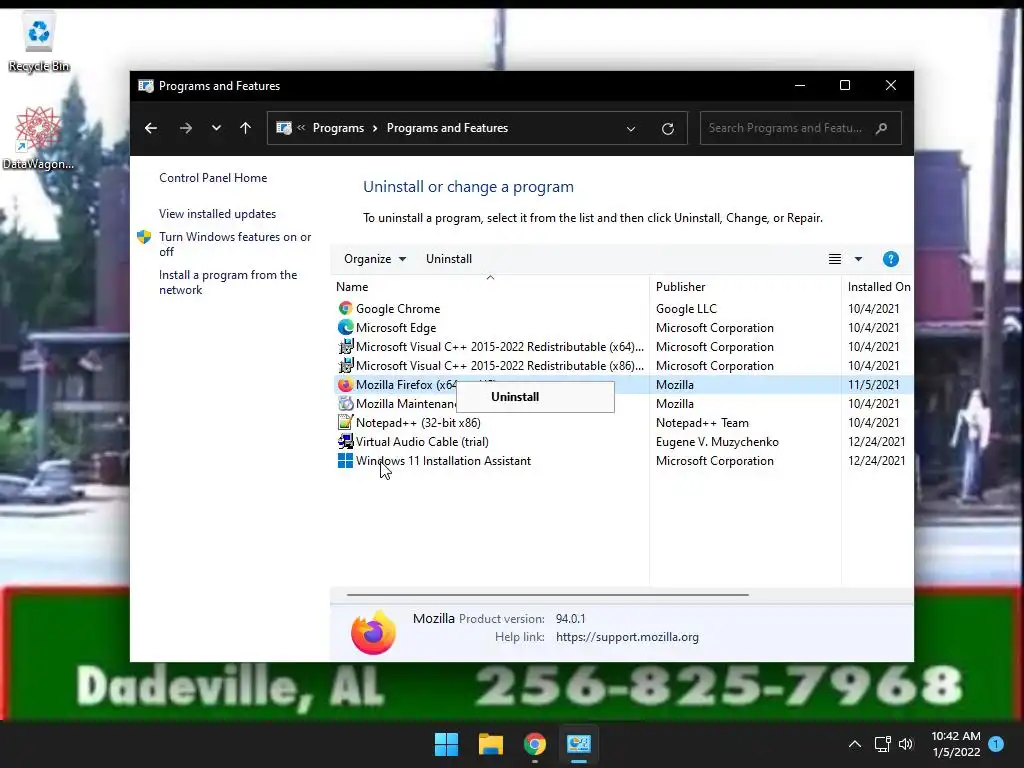Choose Uninstall from the context menu

535,397
